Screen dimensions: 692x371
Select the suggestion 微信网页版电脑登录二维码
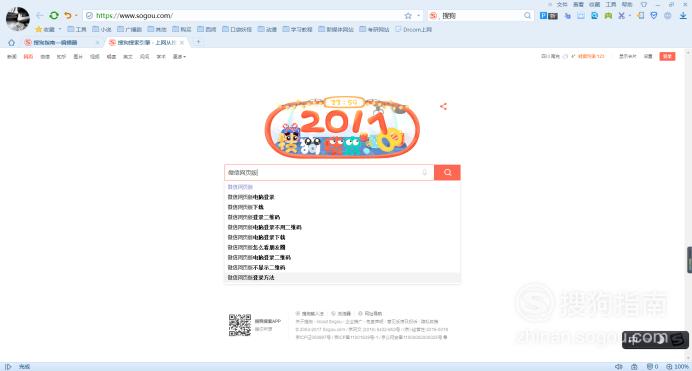click(x=342, y=258)
